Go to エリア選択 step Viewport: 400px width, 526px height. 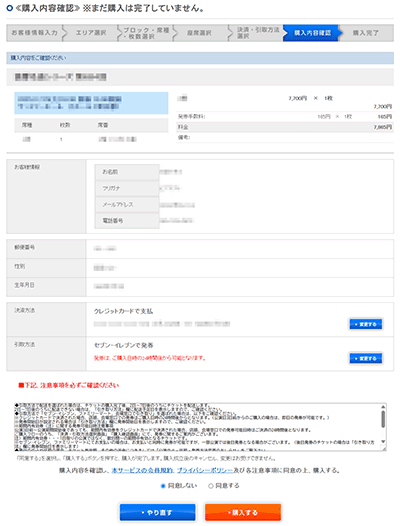(x=91, y=33)
